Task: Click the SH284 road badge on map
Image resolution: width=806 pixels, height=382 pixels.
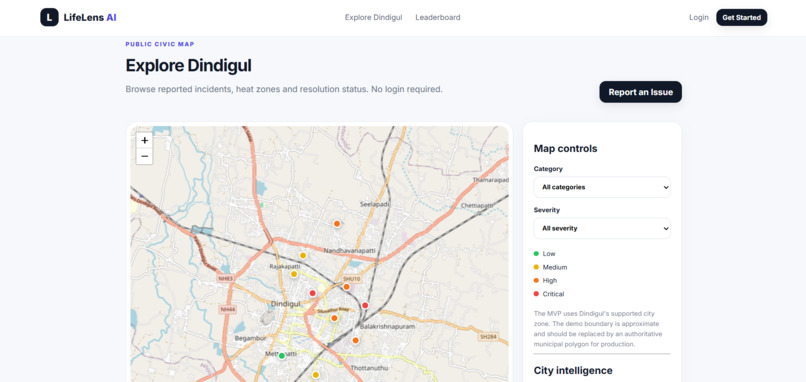Action: pyautogui.click(x=488, y=337)
